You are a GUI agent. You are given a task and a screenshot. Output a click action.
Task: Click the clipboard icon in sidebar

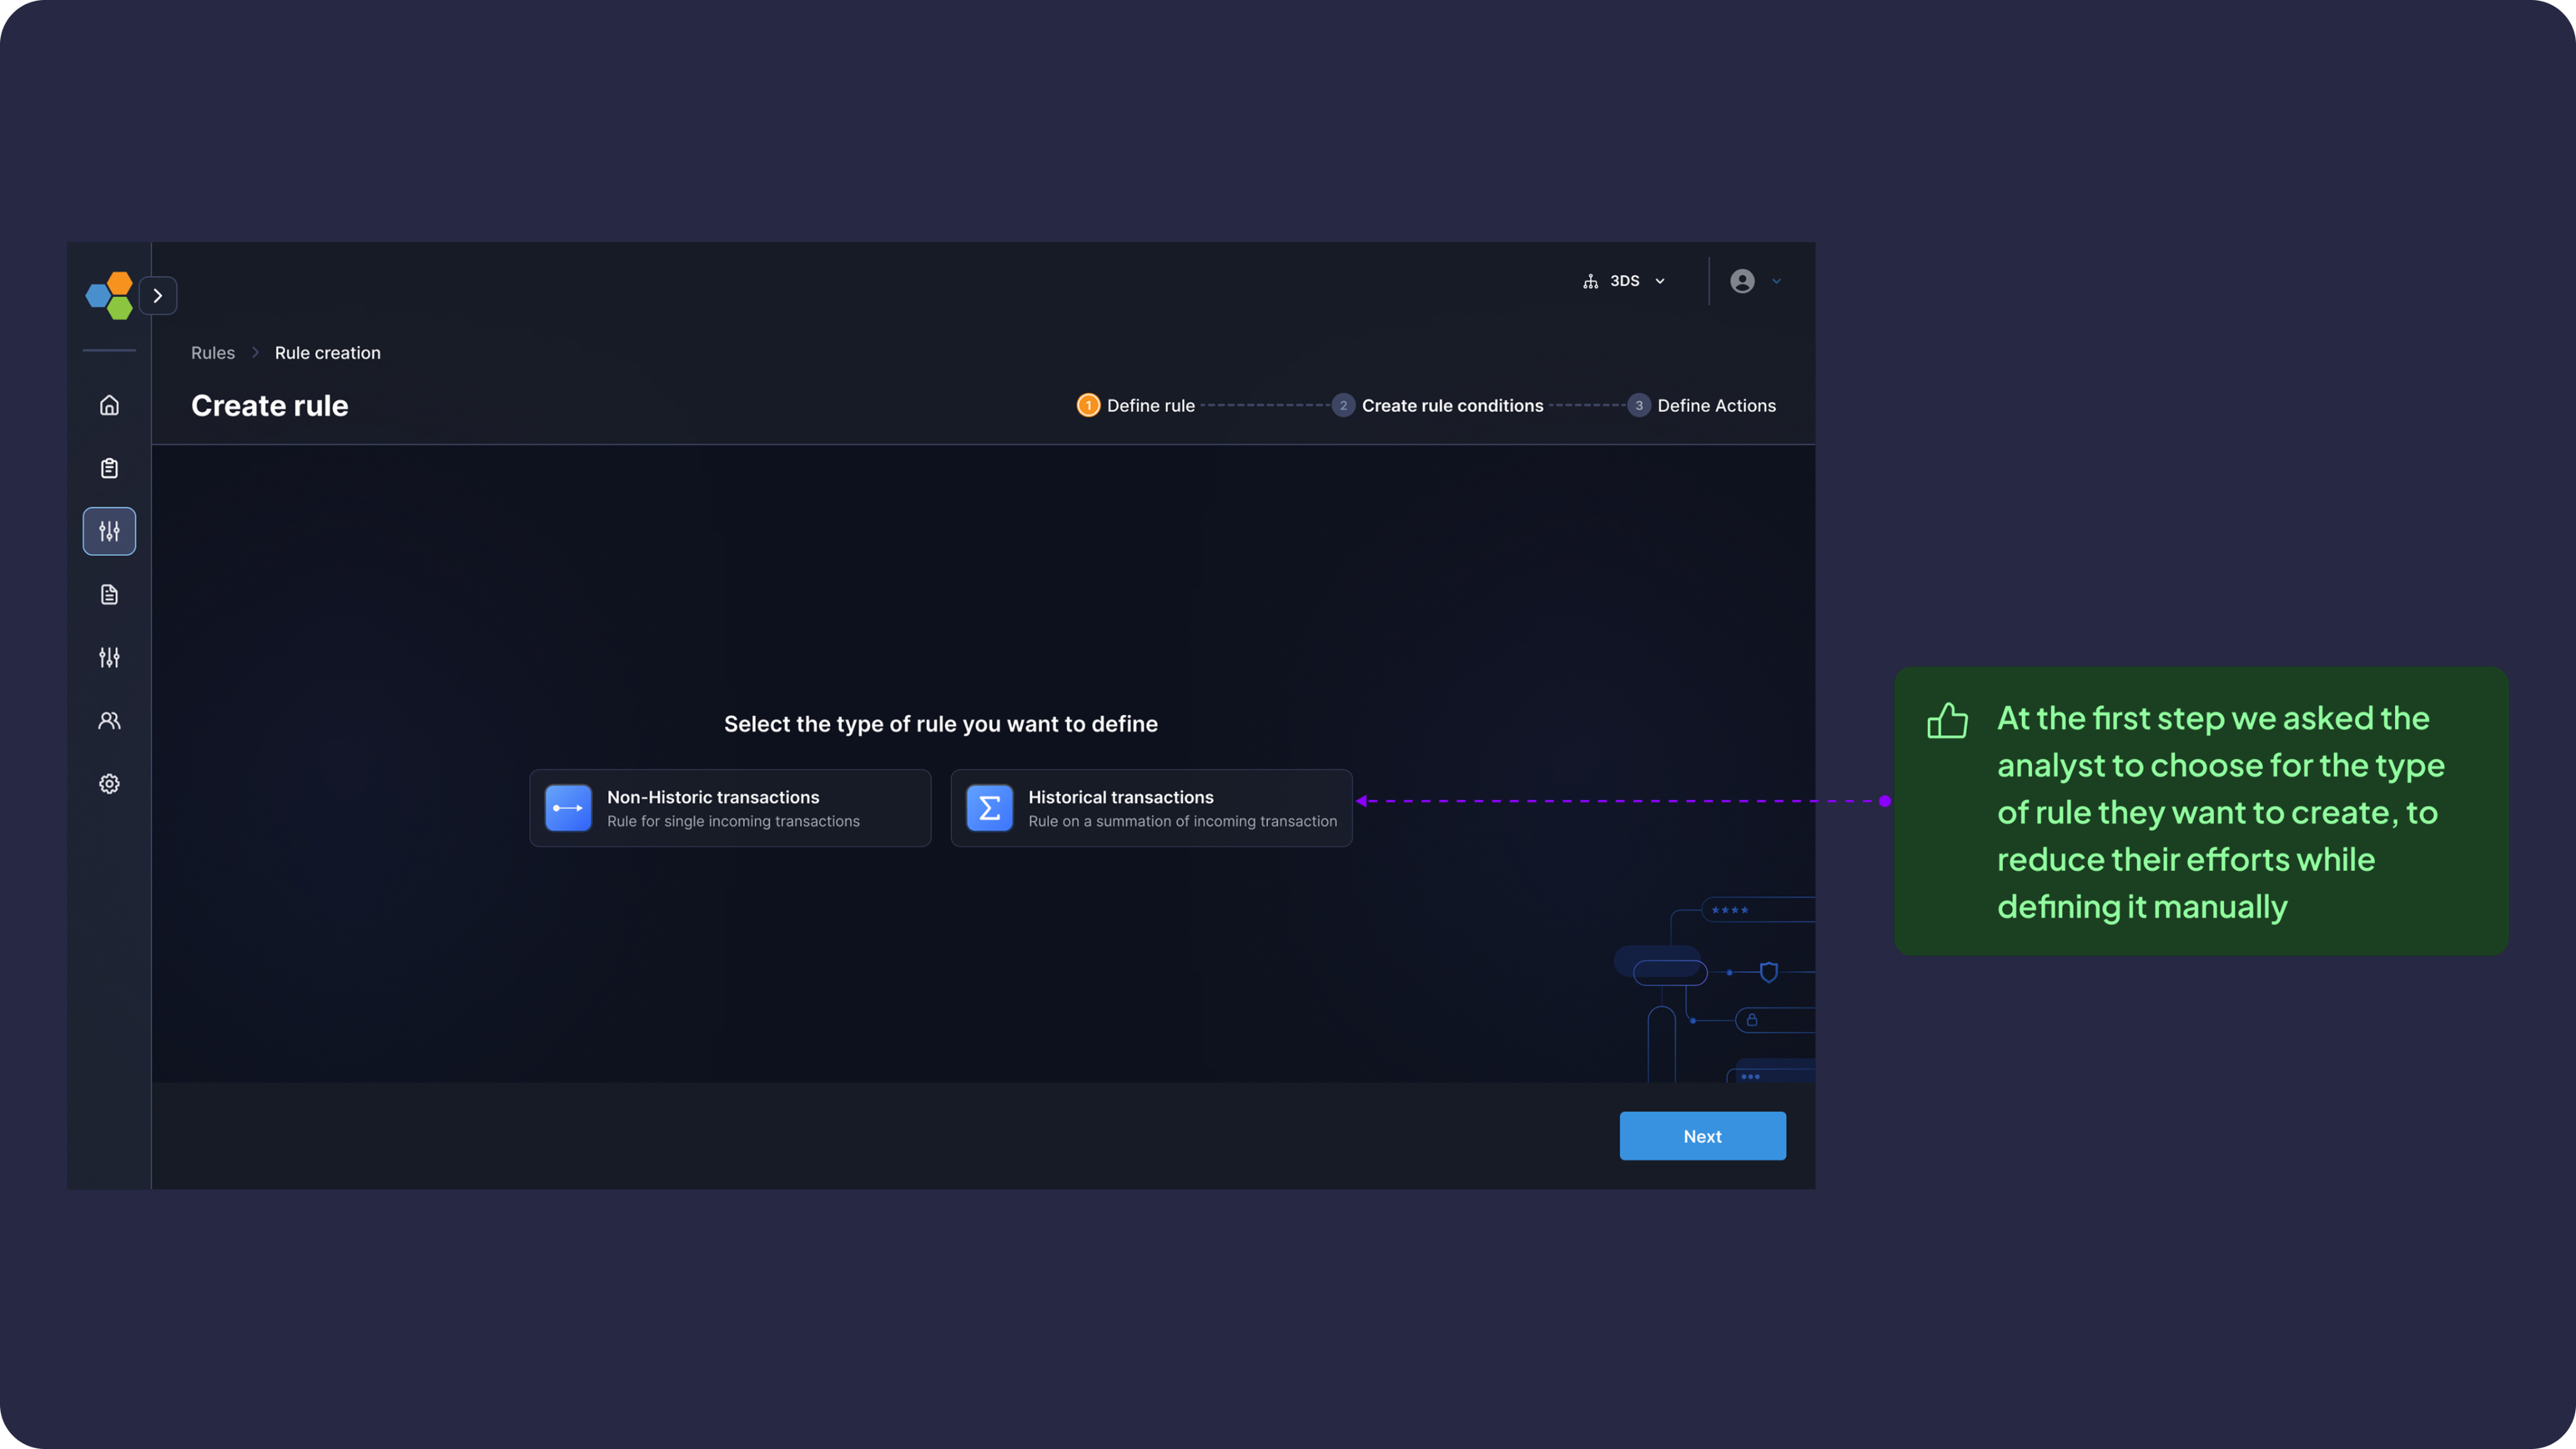109,468
